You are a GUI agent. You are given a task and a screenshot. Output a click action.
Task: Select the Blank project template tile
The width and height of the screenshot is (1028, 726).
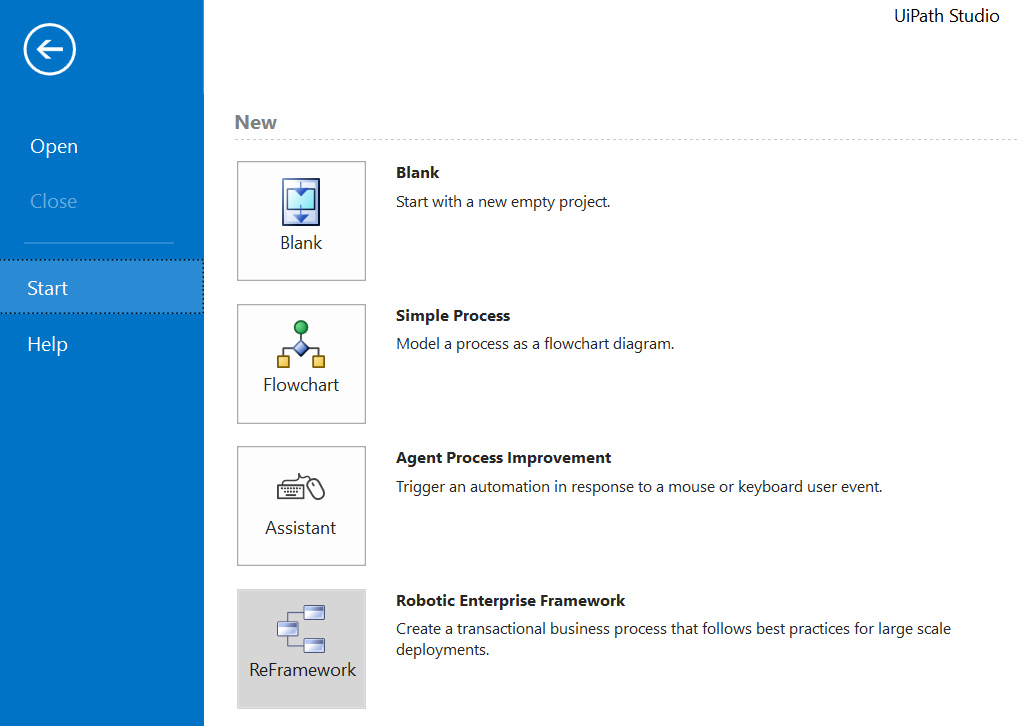(302, 221)
